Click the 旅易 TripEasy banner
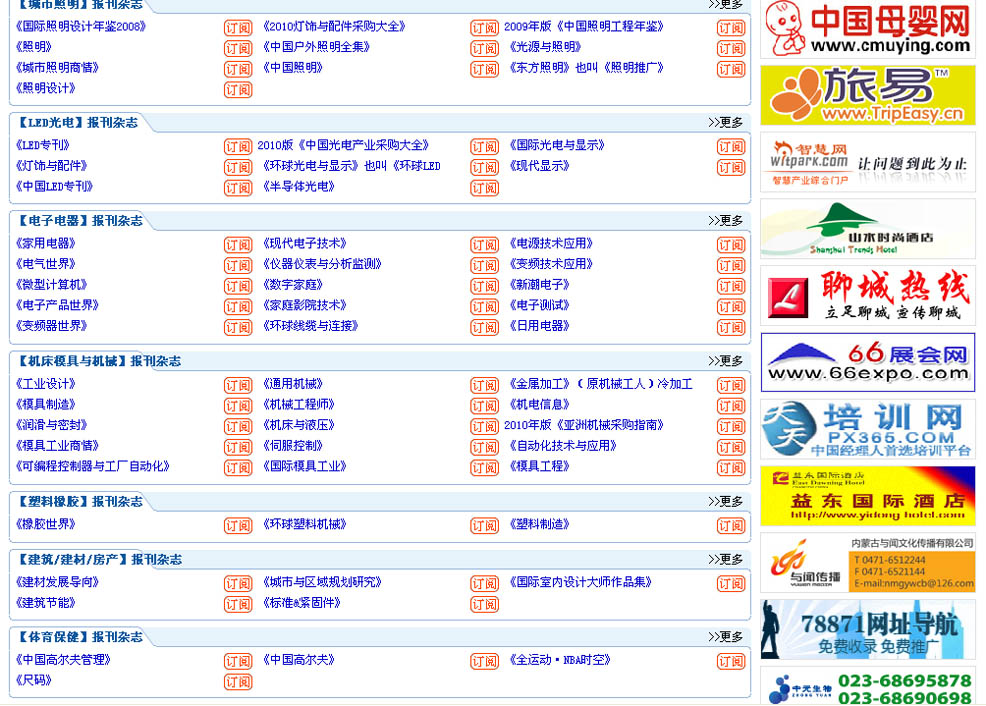 pos(867,96)
